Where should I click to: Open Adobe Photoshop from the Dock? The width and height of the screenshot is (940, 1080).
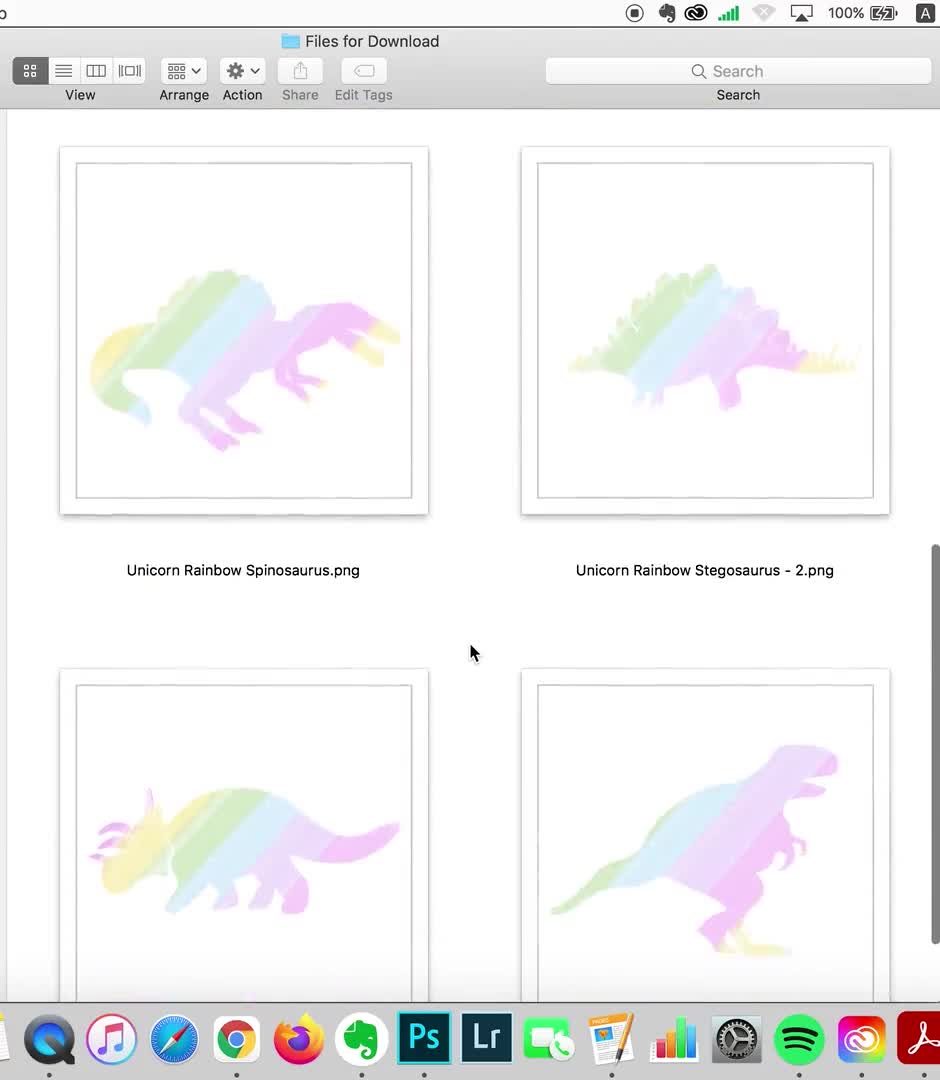tap(424, 1038)
